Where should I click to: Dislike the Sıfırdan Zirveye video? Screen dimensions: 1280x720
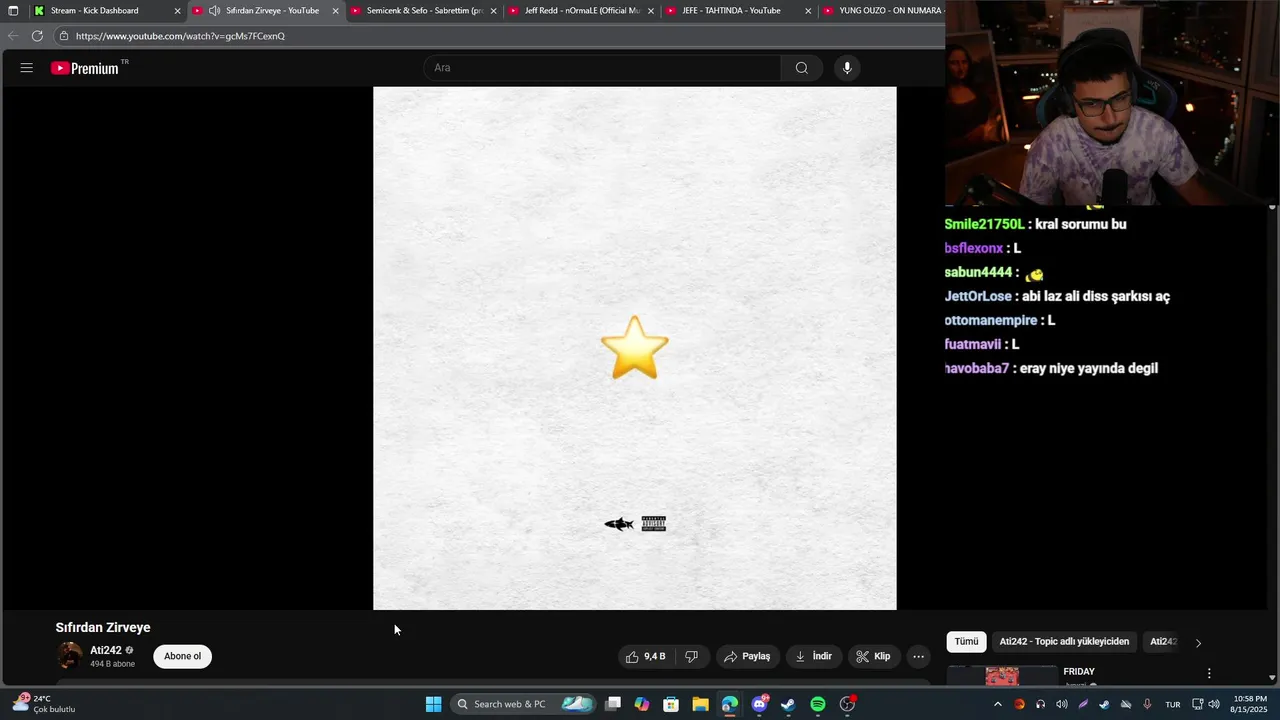[691, 656]
